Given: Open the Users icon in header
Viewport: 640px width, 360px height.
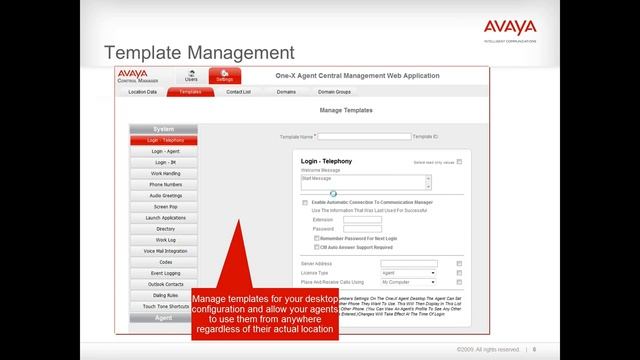Looking at the screenshot, I should [191, 76].
